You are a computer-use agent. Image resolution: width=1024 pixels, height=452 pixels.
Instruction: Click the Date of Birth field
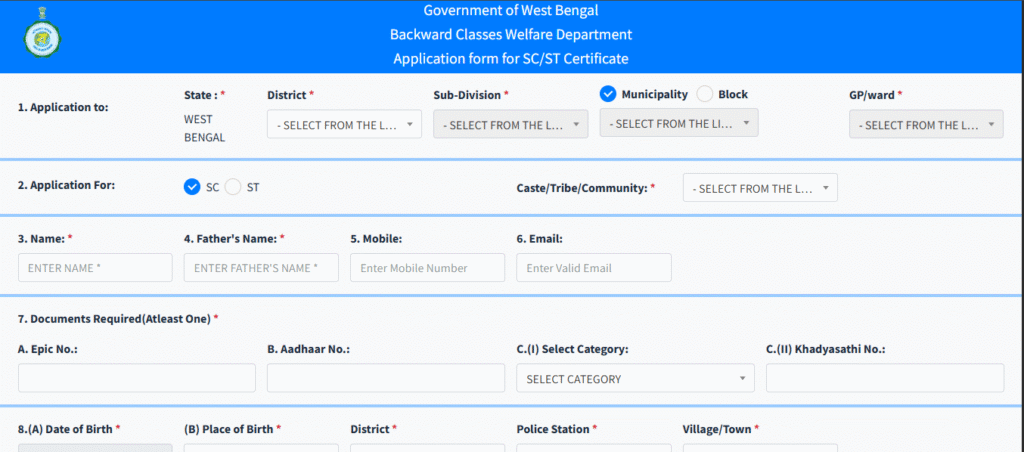95,448
